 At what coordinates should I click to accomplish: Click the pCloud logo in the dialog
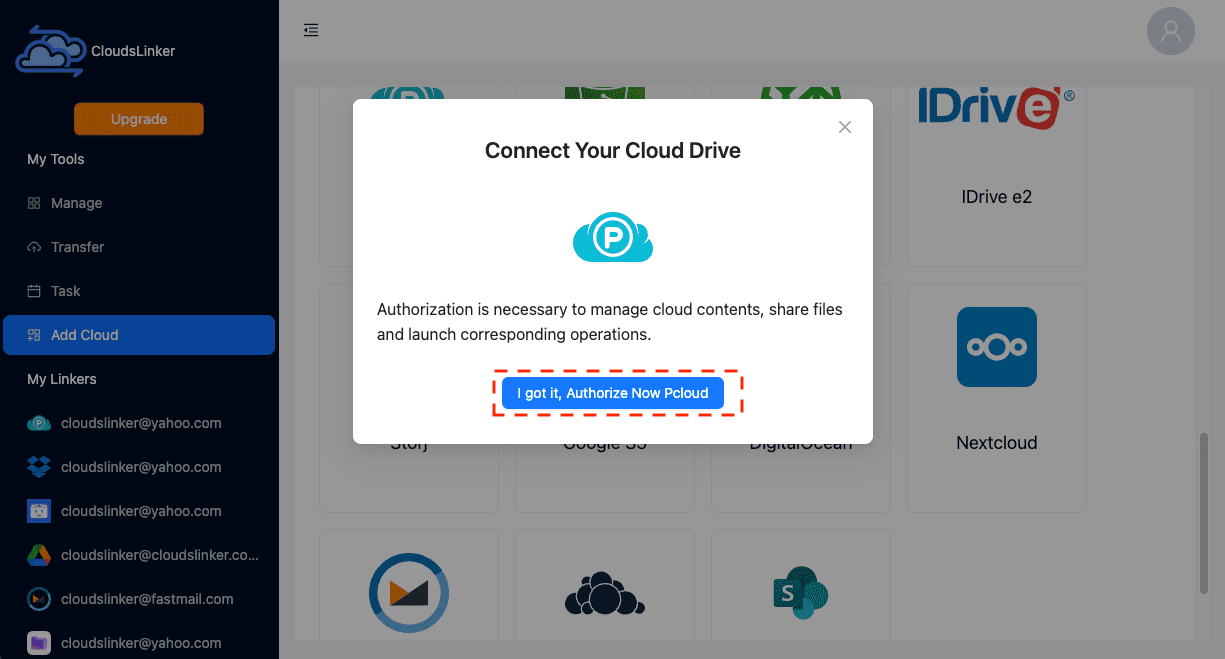pyautogui.click(x=613, y=237)
